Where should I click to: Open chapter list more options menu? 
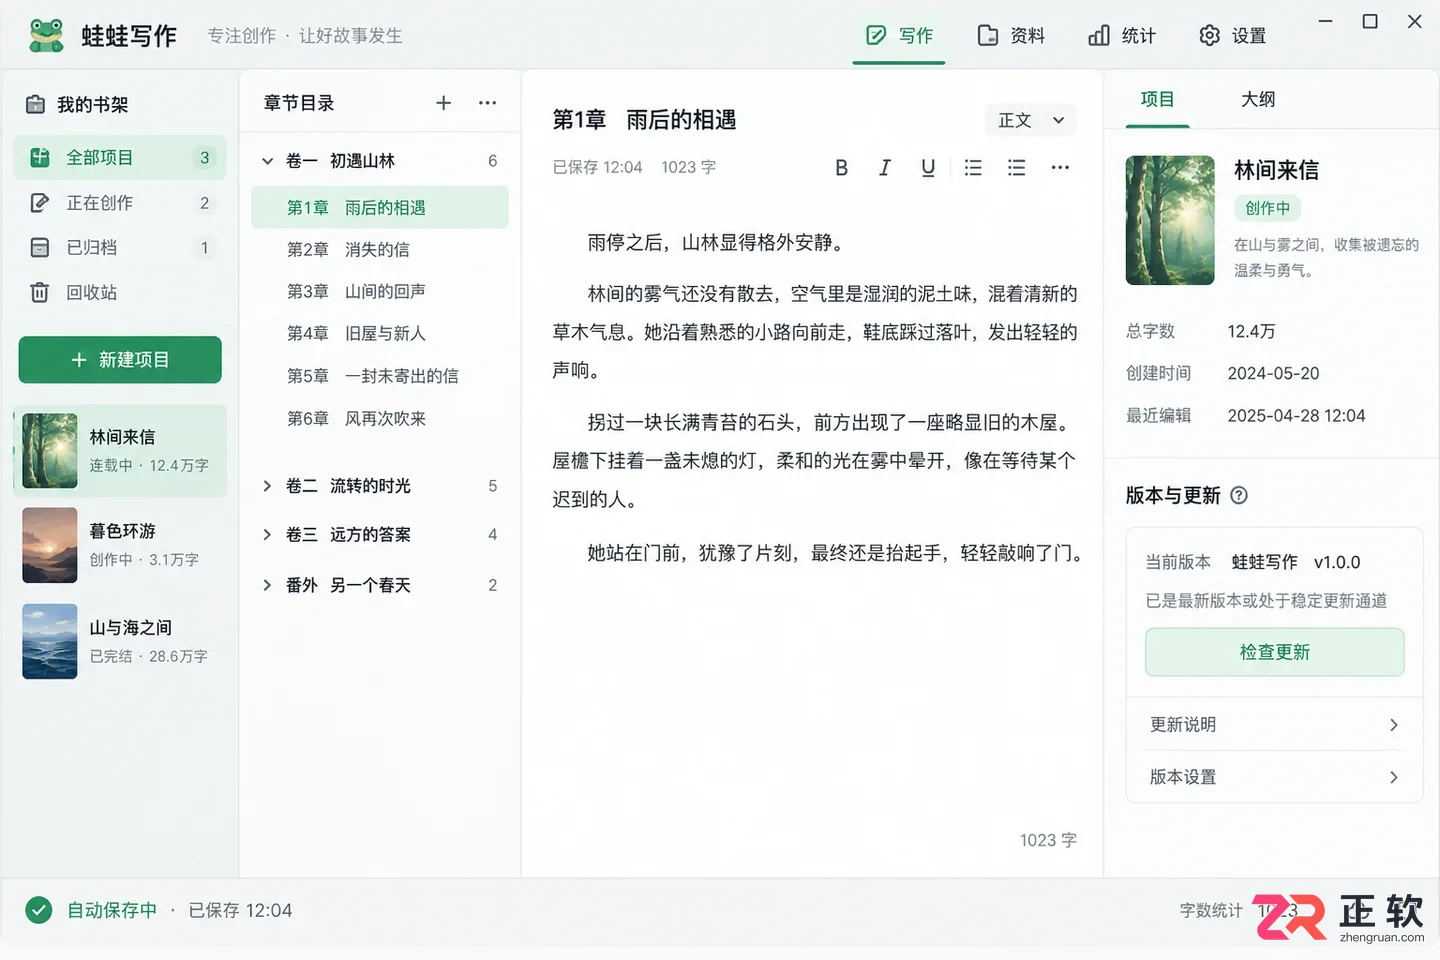487,103
